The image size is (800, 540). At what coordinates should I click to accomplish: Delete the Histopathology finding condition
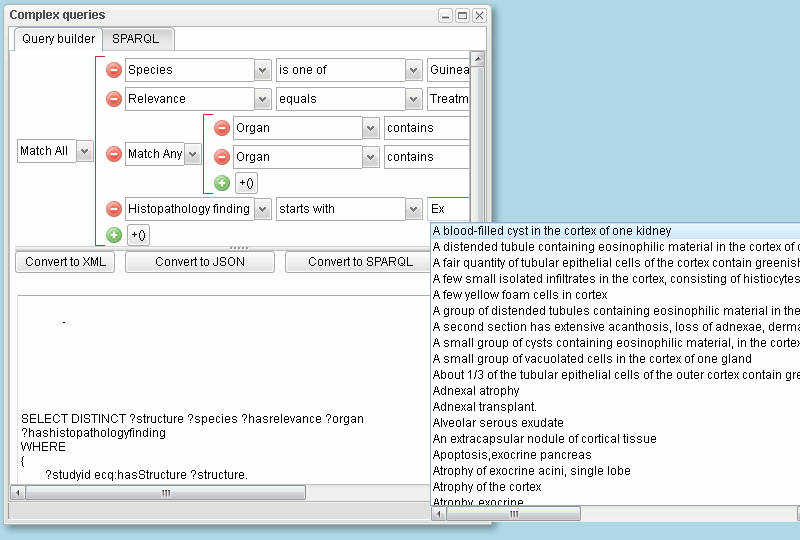coord(114,209)
